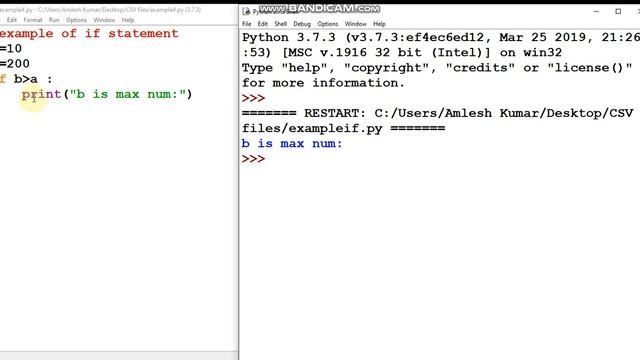
Task: Open Window menu in editor window
Action: (104, 20)
